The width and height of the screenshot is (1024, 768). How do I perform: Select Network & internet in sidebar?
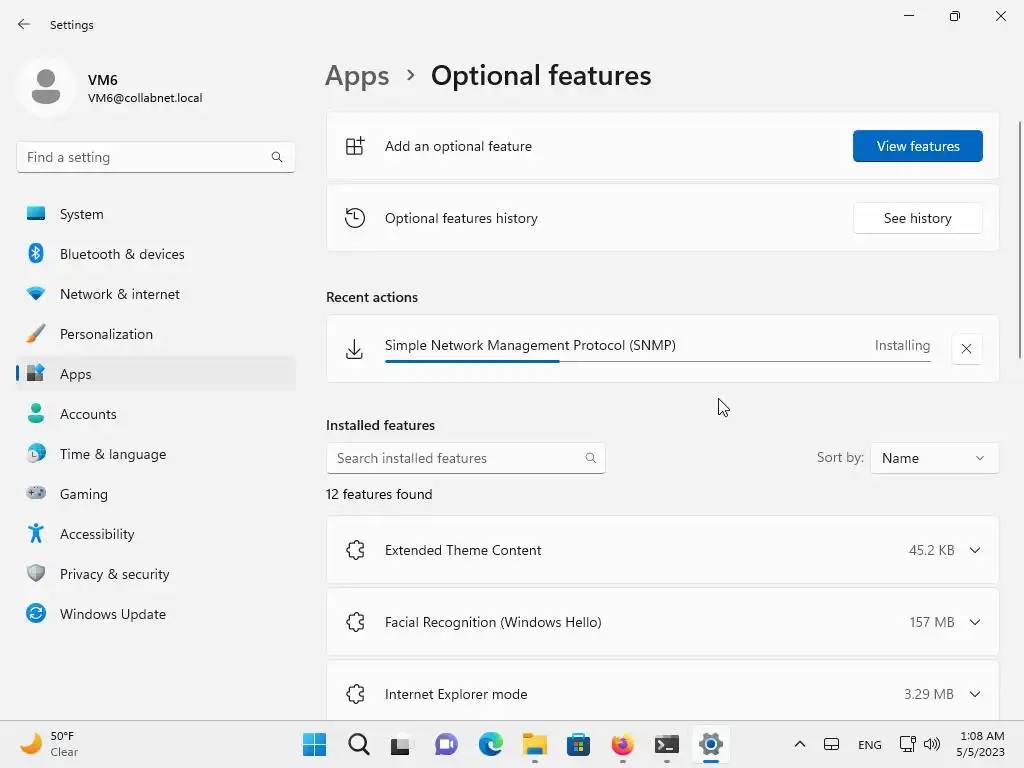[120, 294]
